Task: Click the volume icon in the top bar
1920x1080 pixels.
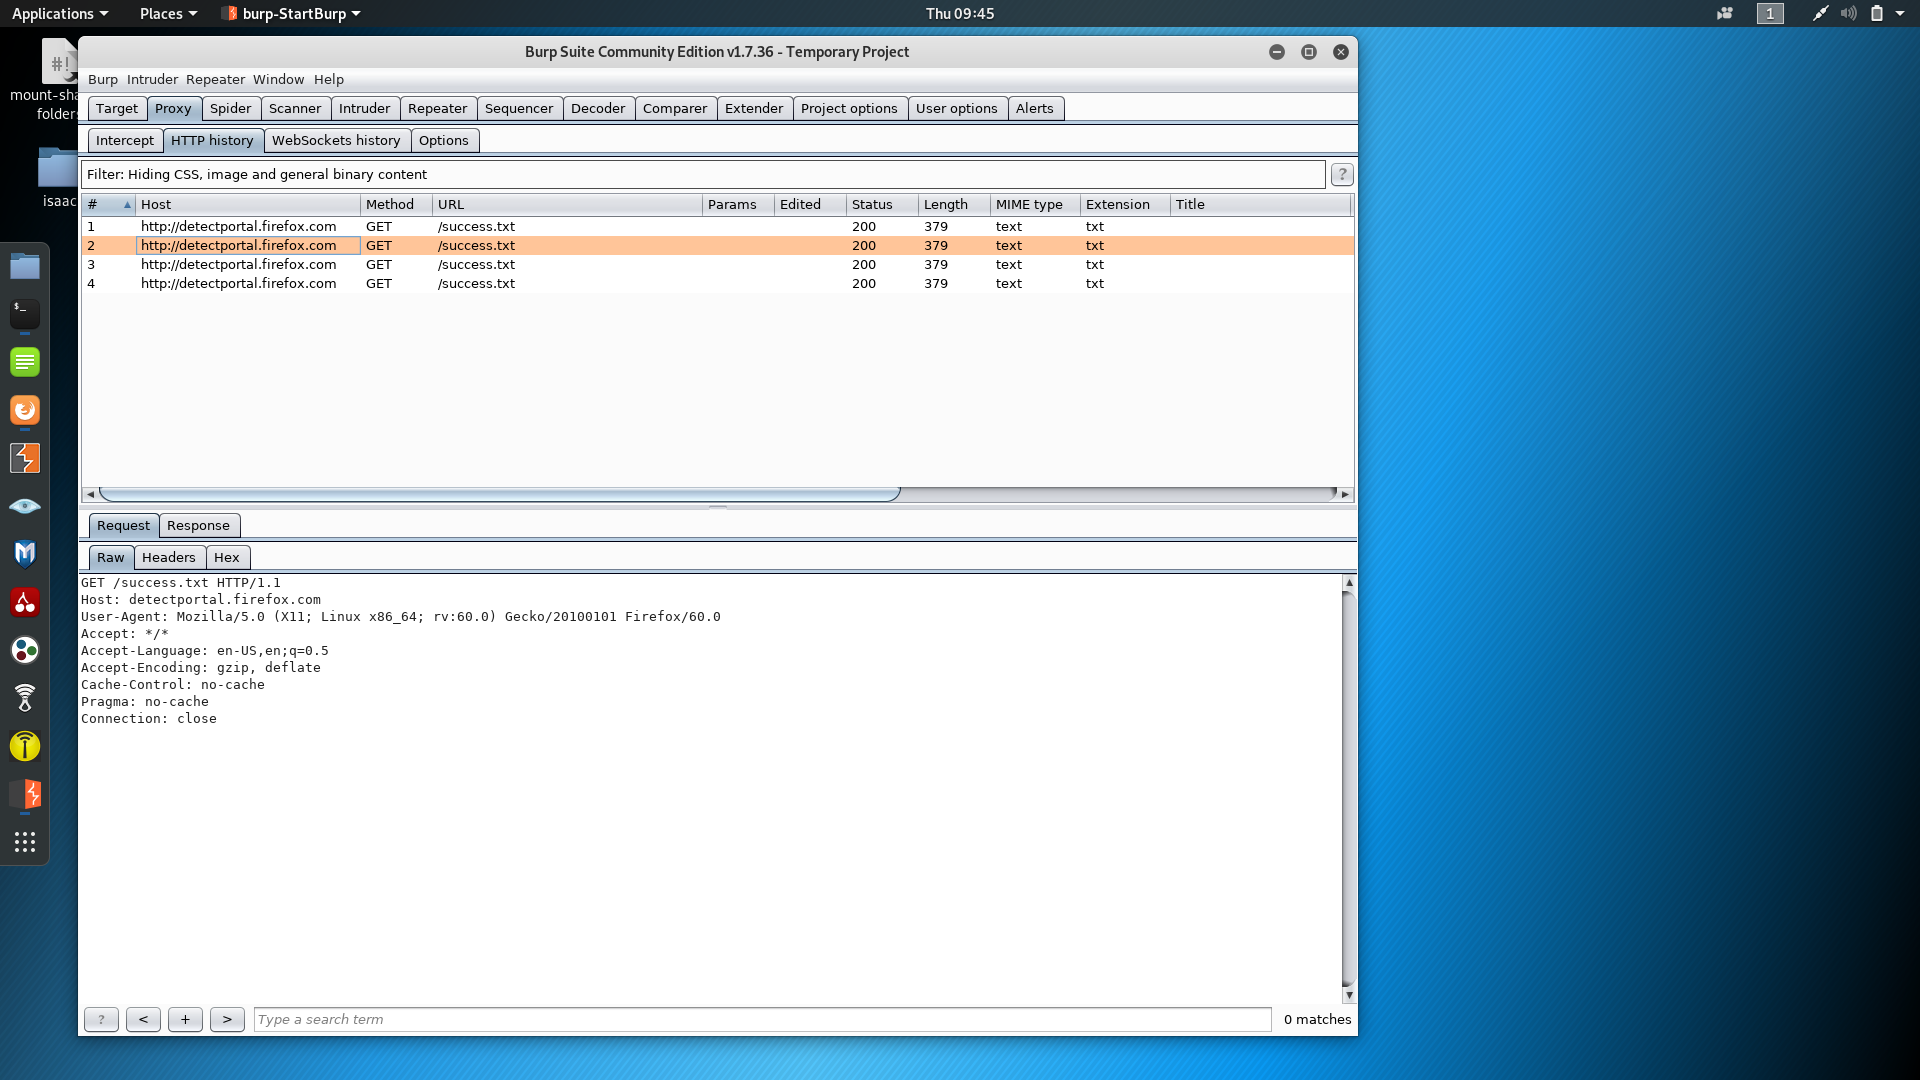Action: [x=1848, y=13]
